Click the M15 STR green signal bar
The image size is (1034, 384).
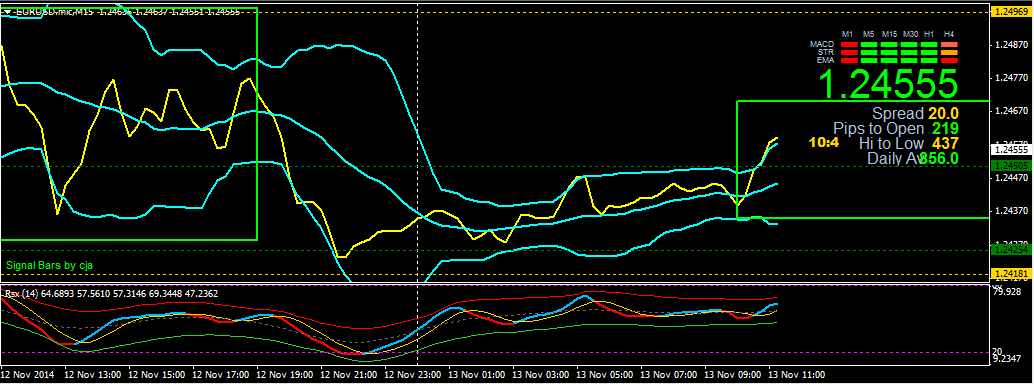pos(889,52)
